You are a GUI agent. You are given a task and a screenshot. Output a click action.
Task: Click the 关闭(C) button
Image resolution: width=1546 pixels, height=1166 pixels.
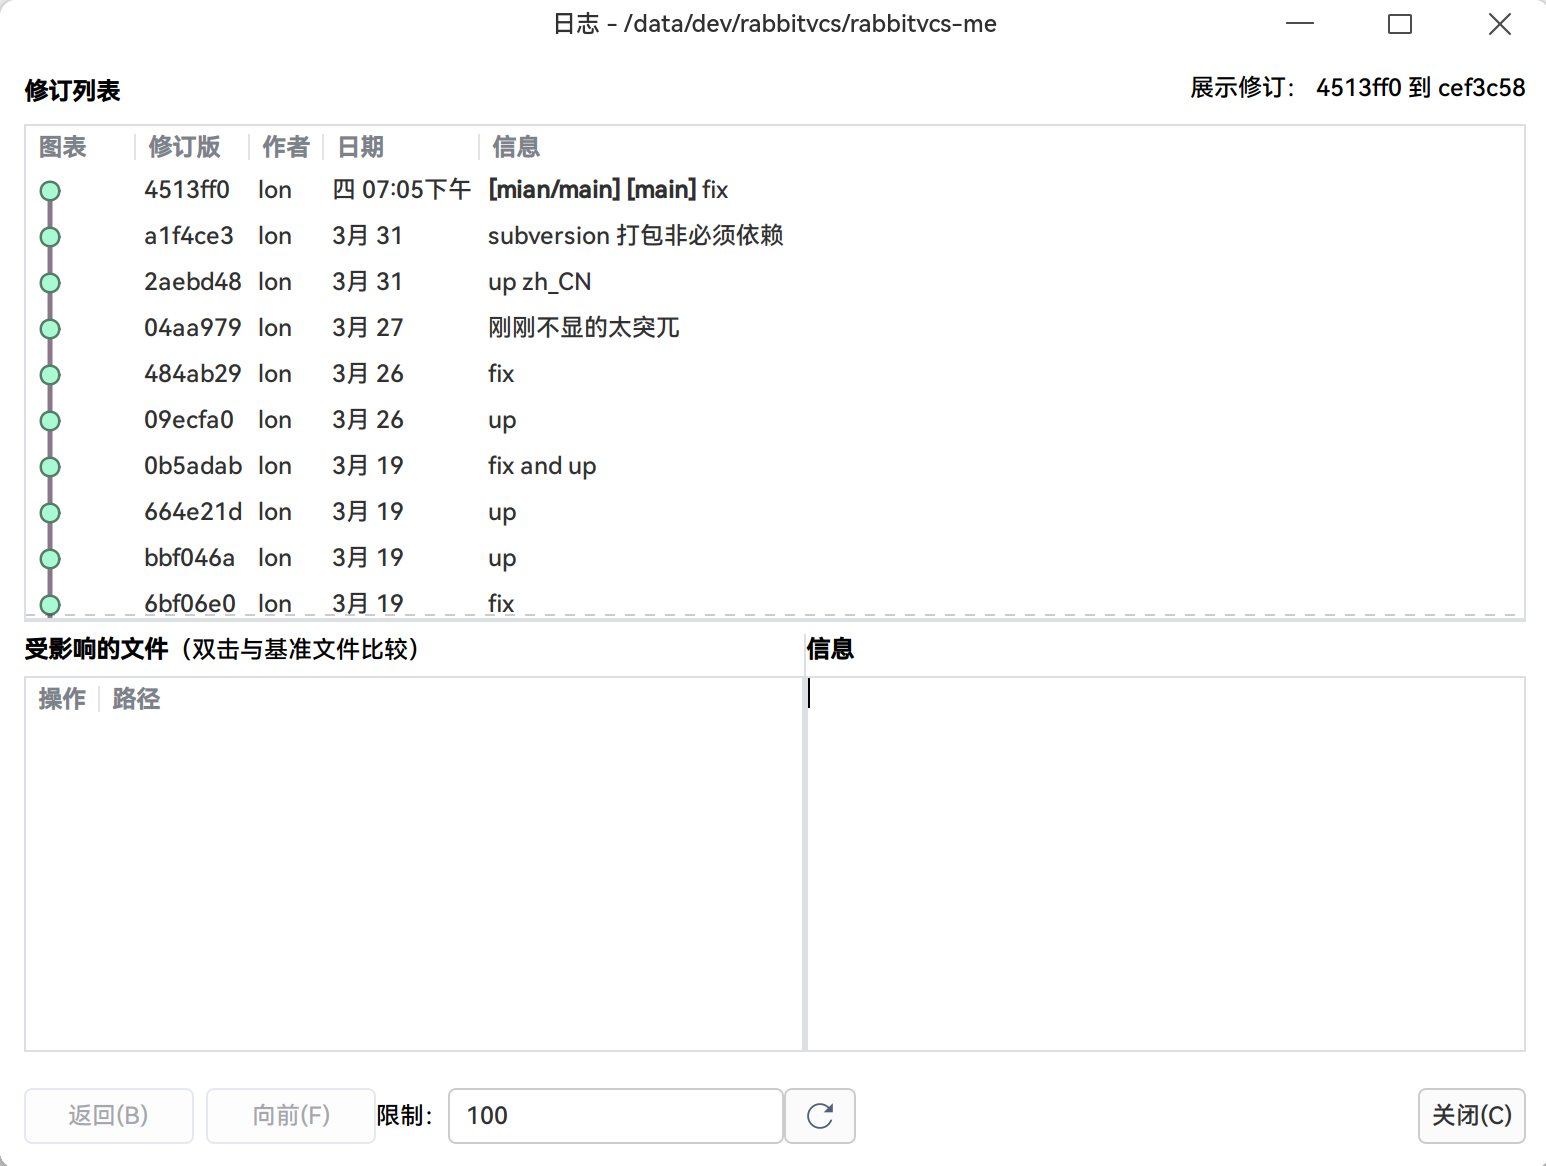point(1471,1116)
